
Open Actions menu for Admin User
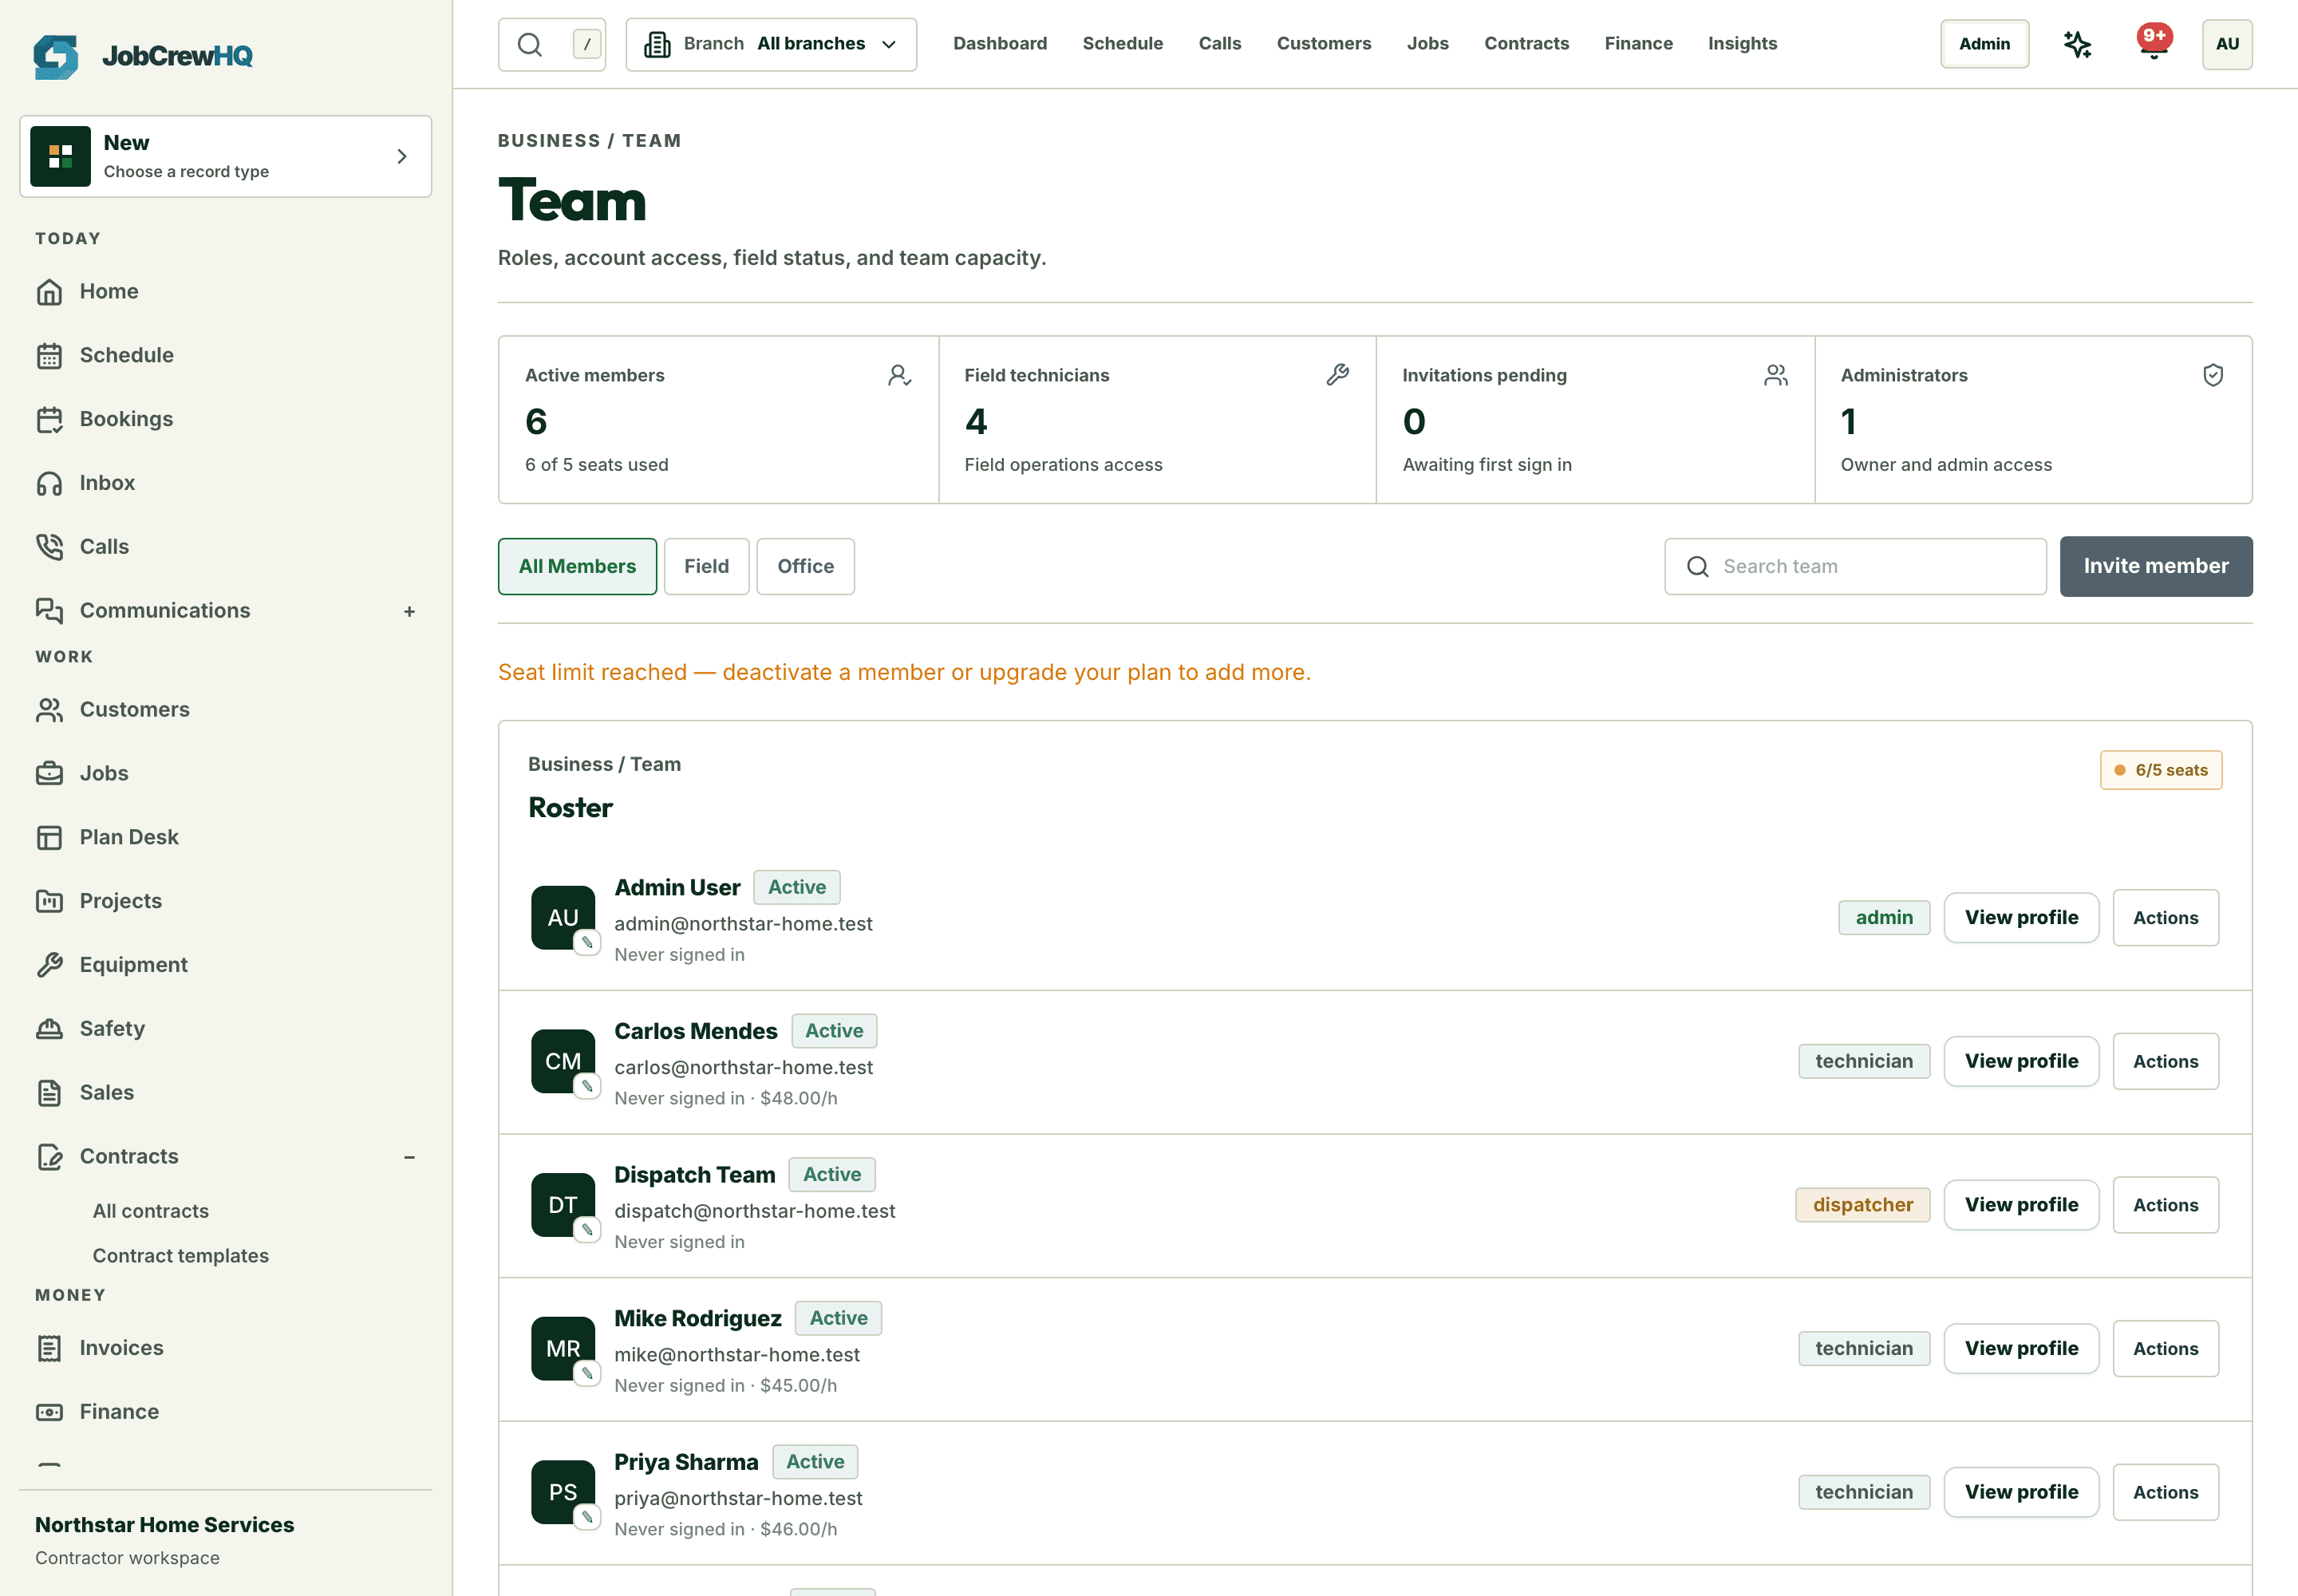click(x=2165, y=918)
